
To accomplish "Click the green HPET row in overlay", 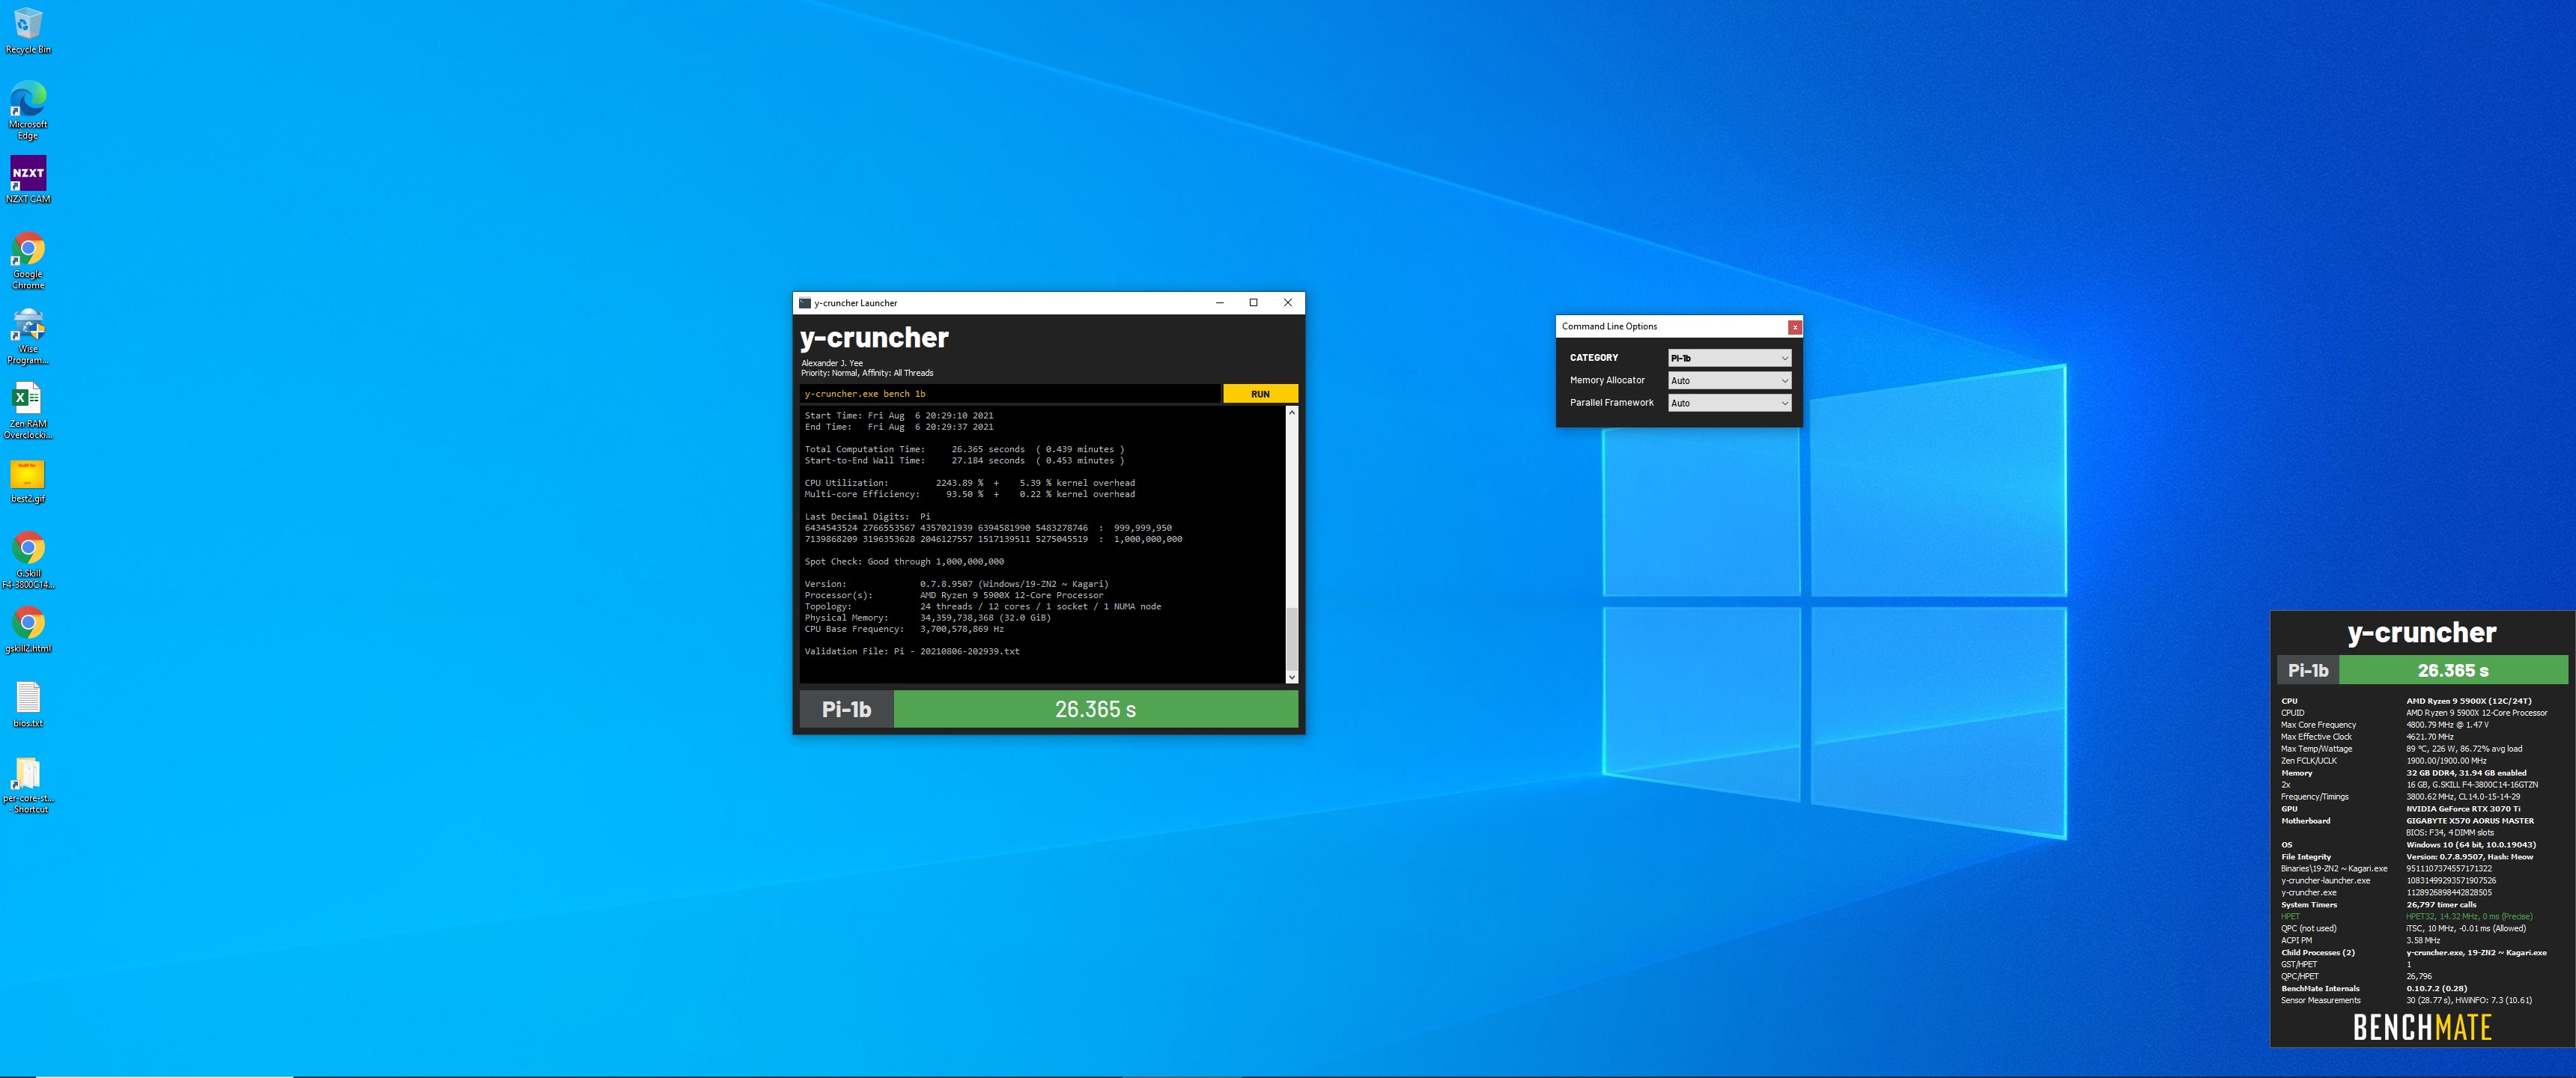I will [2421, 917].
